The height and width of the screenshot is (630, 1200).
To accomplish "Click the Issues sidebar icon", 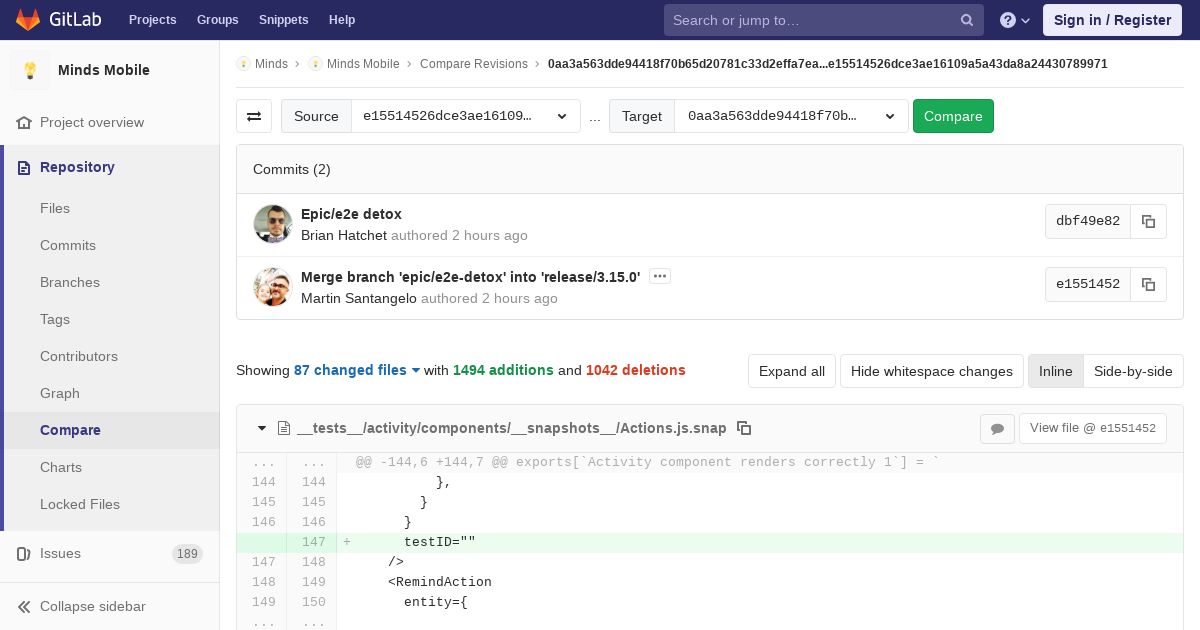I will (24, 553).
